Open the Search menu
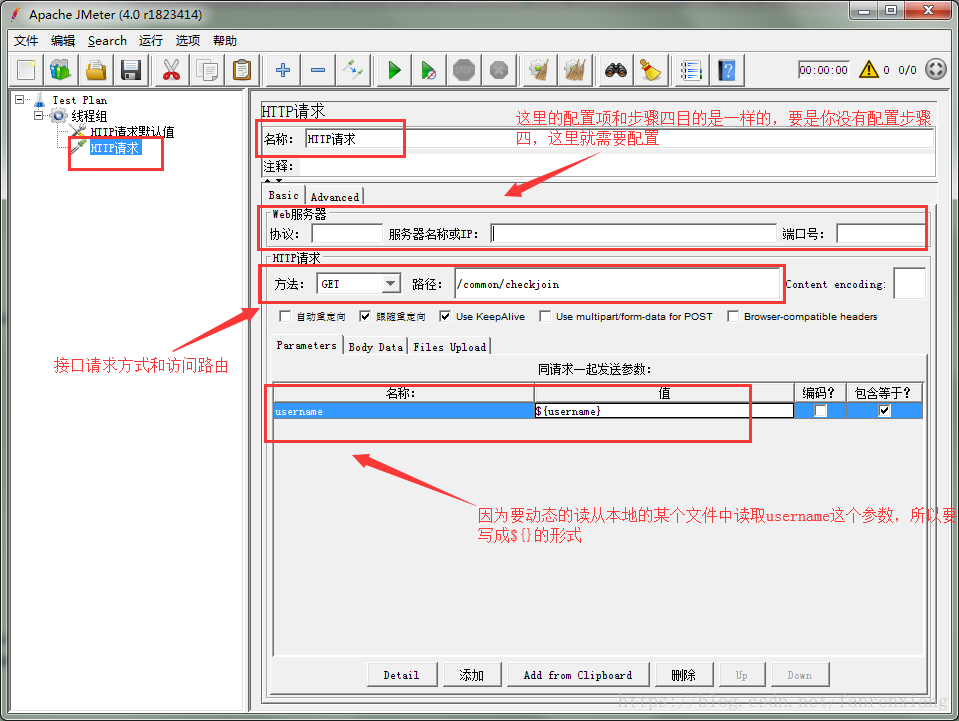This screenshot has width=959, height=721. (x=107, y=41)
